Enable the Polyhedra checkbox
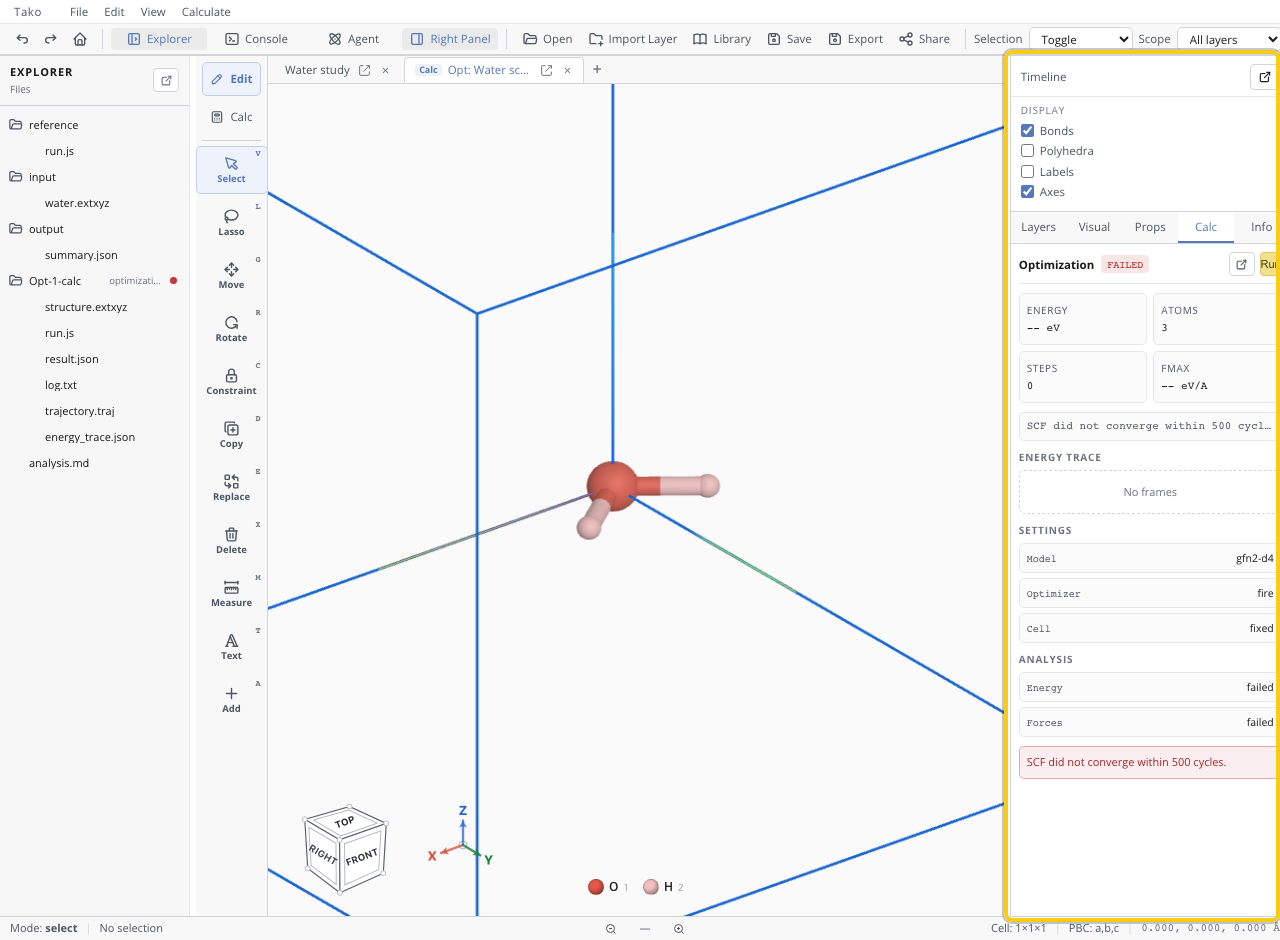The image size is (1280, 940). 1027,151
